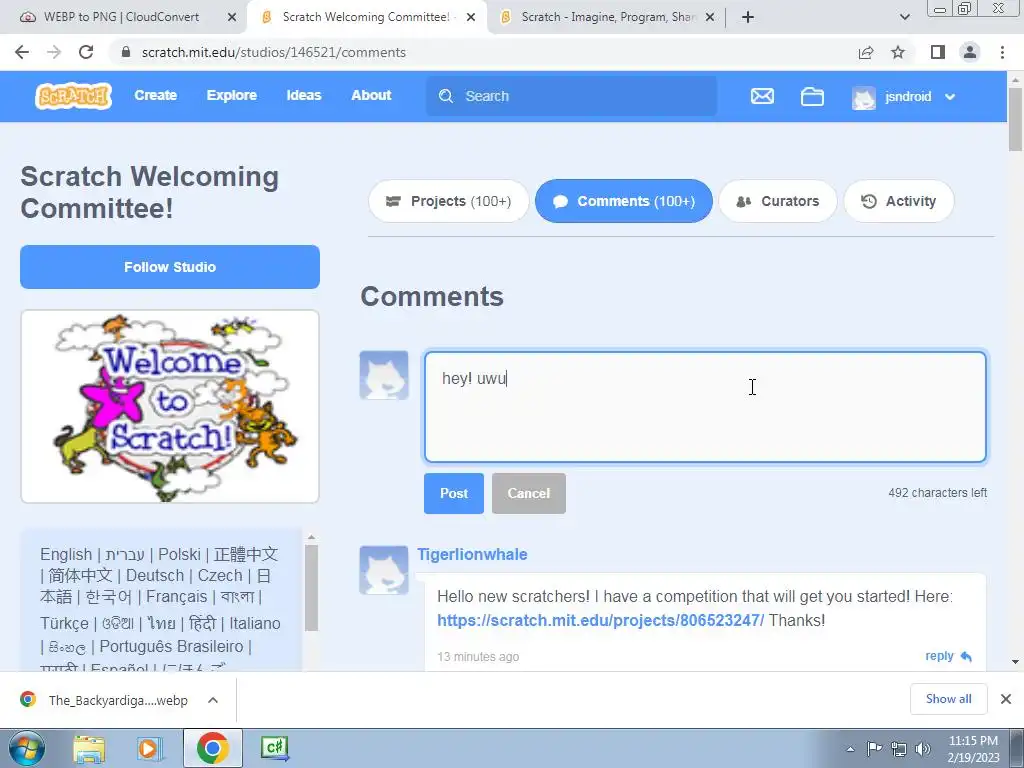Open Tigerlionwhale's profile link

coord(472,554)
